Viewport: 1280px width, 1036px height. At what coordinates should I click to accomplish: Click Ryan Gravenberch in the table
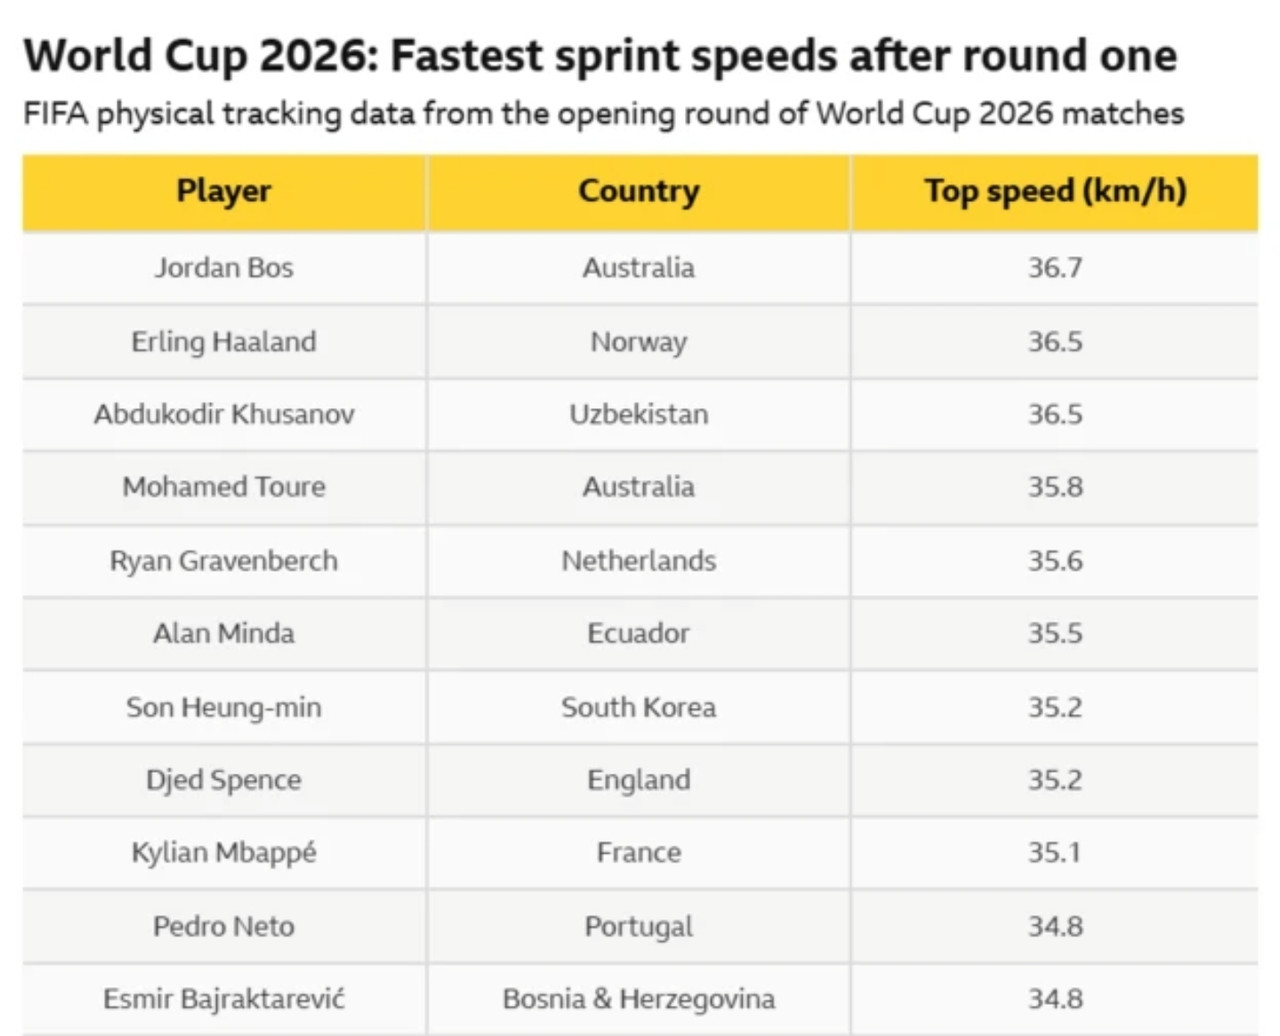[x=224, y=561]
